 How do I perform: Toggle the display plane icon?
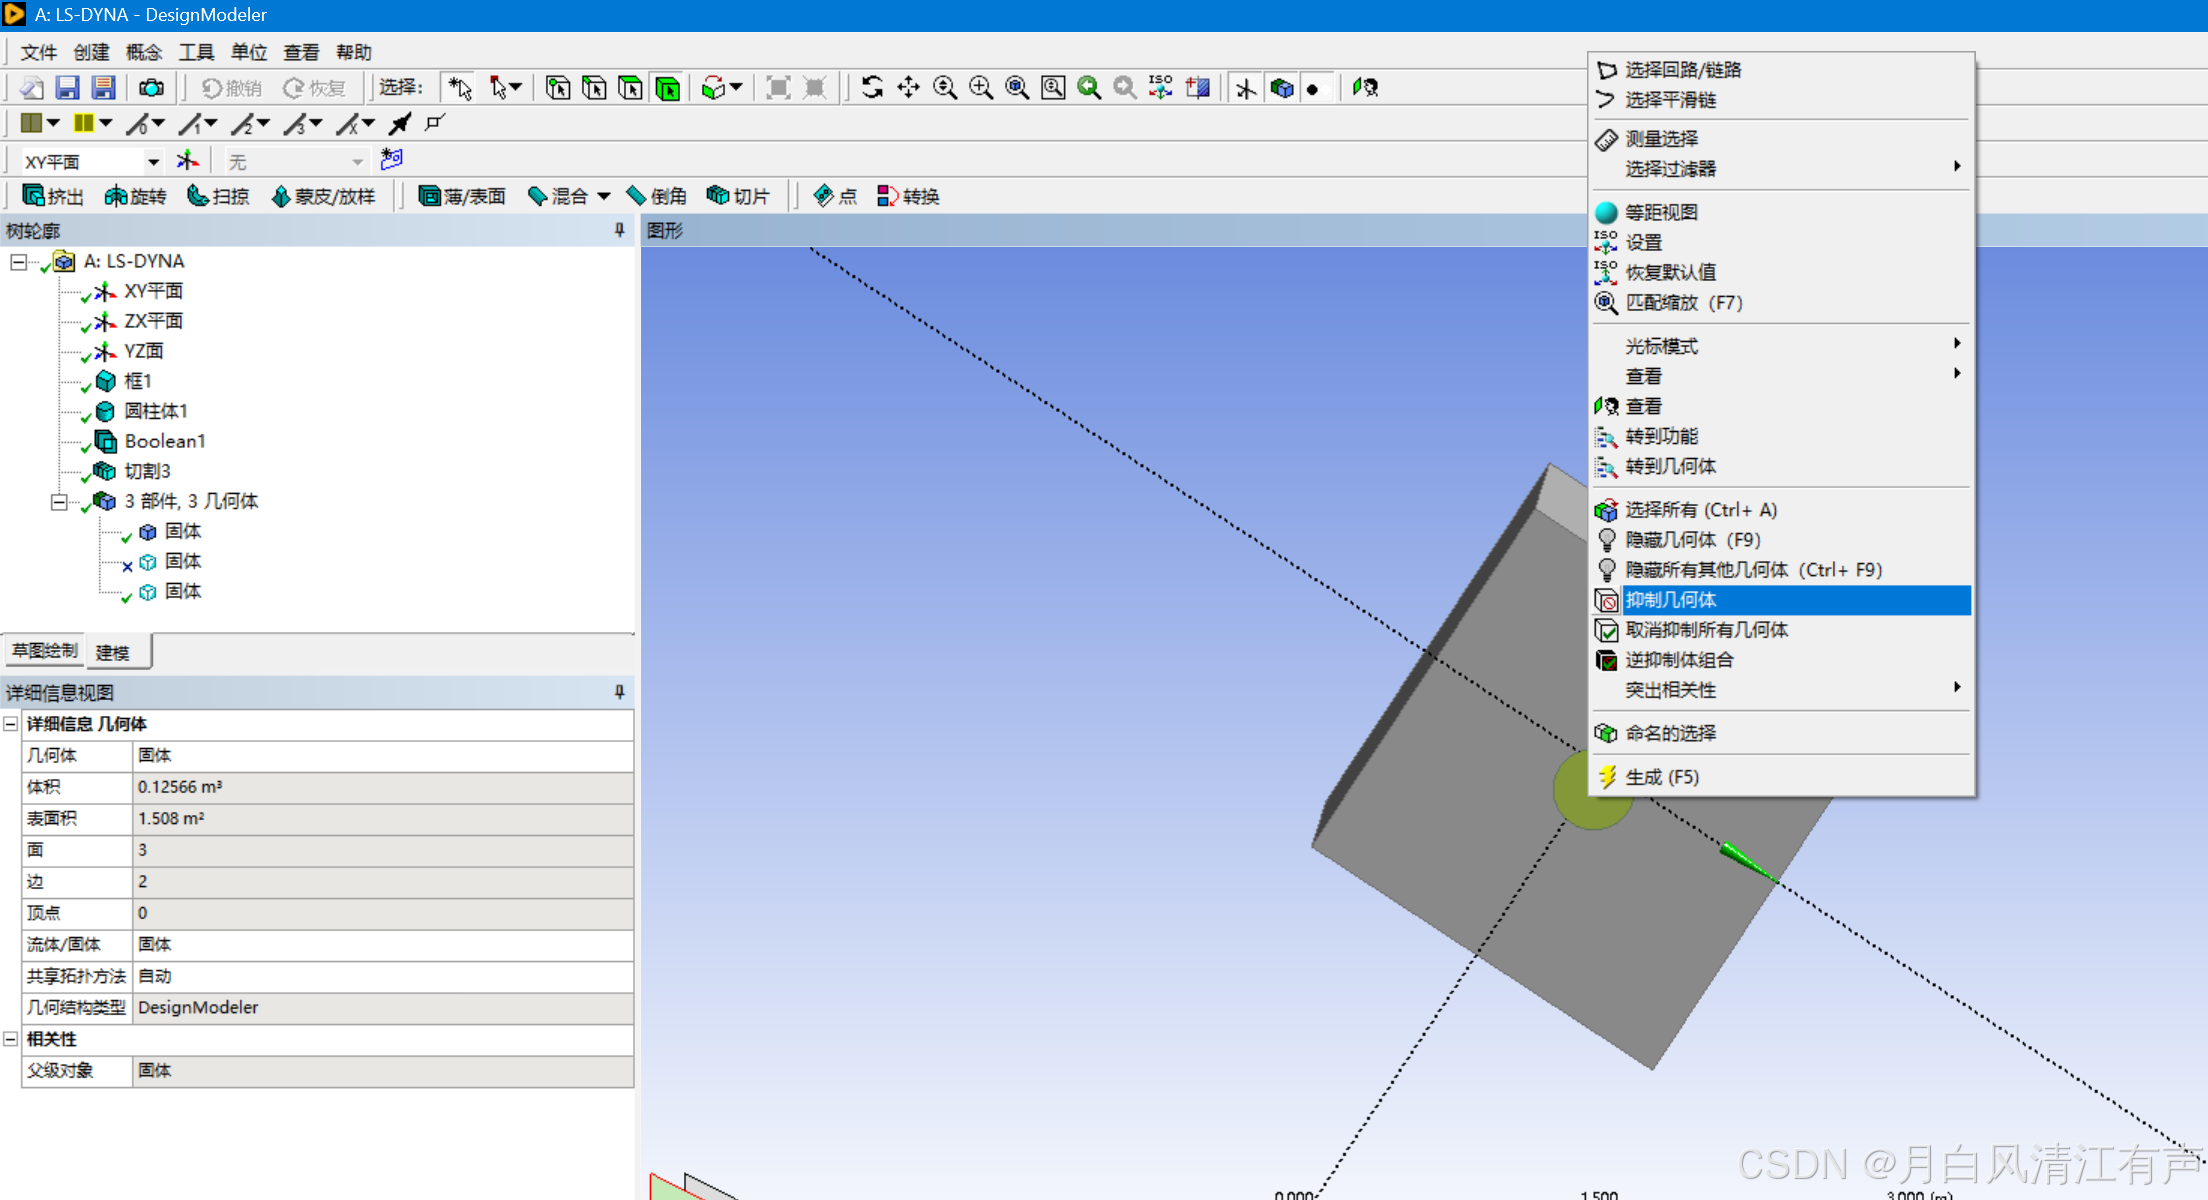(x=1245, y=88)
